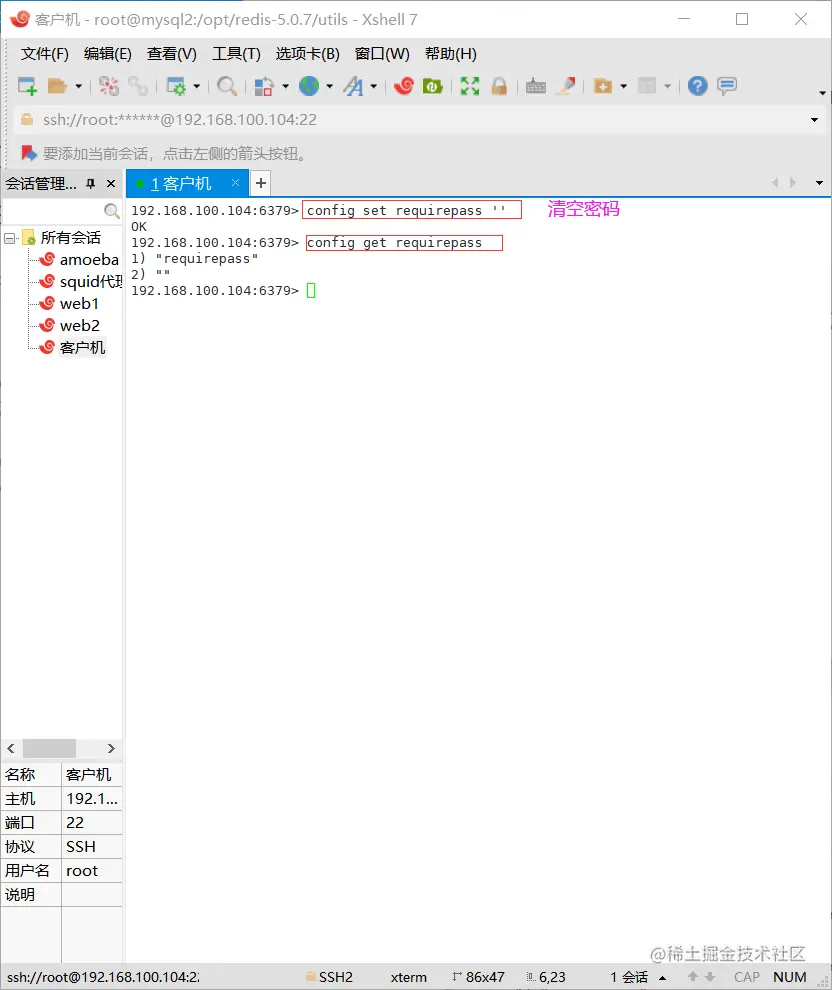The width and height of the screenshot is (832, 990).
Task: Expand the new folder icon dropdown arrow
Action: [624, 86]
